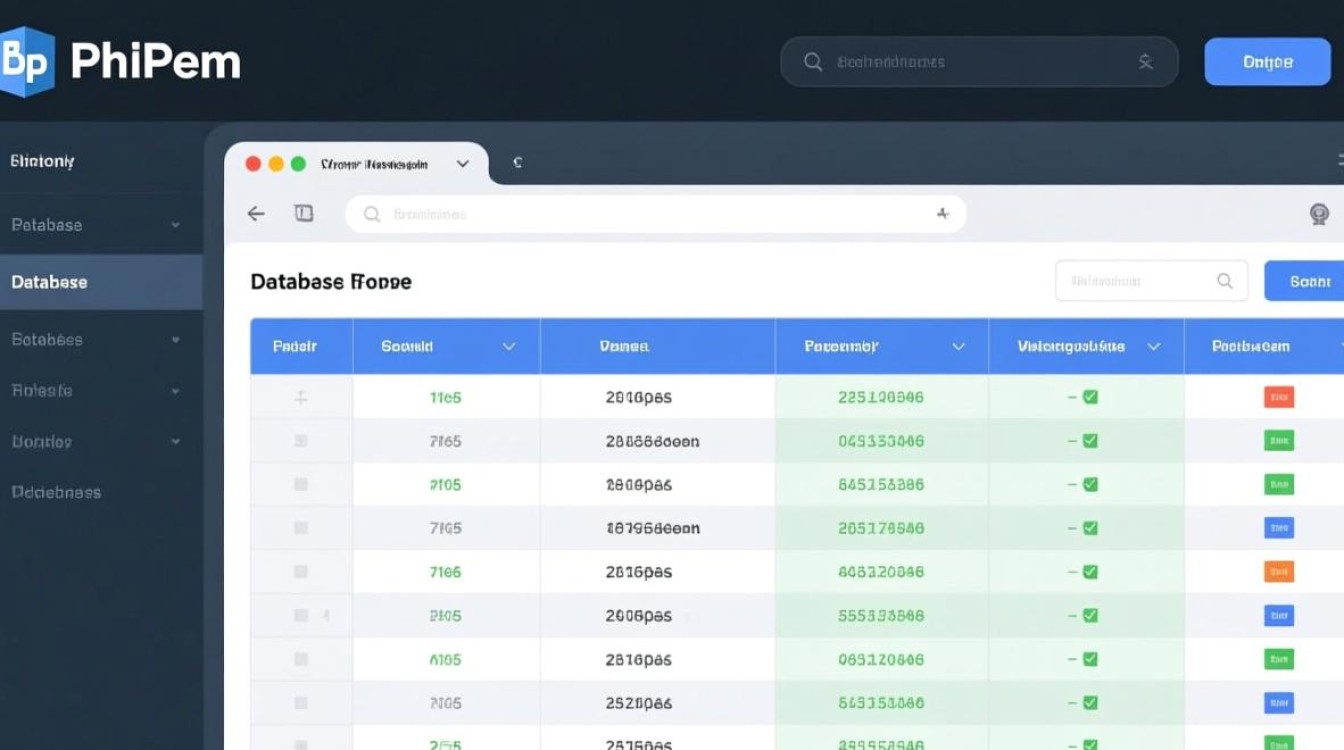The image size is (1344, 750).
Task: Click the sparkle icon inside the address bar
Action: tap(941, 214)
